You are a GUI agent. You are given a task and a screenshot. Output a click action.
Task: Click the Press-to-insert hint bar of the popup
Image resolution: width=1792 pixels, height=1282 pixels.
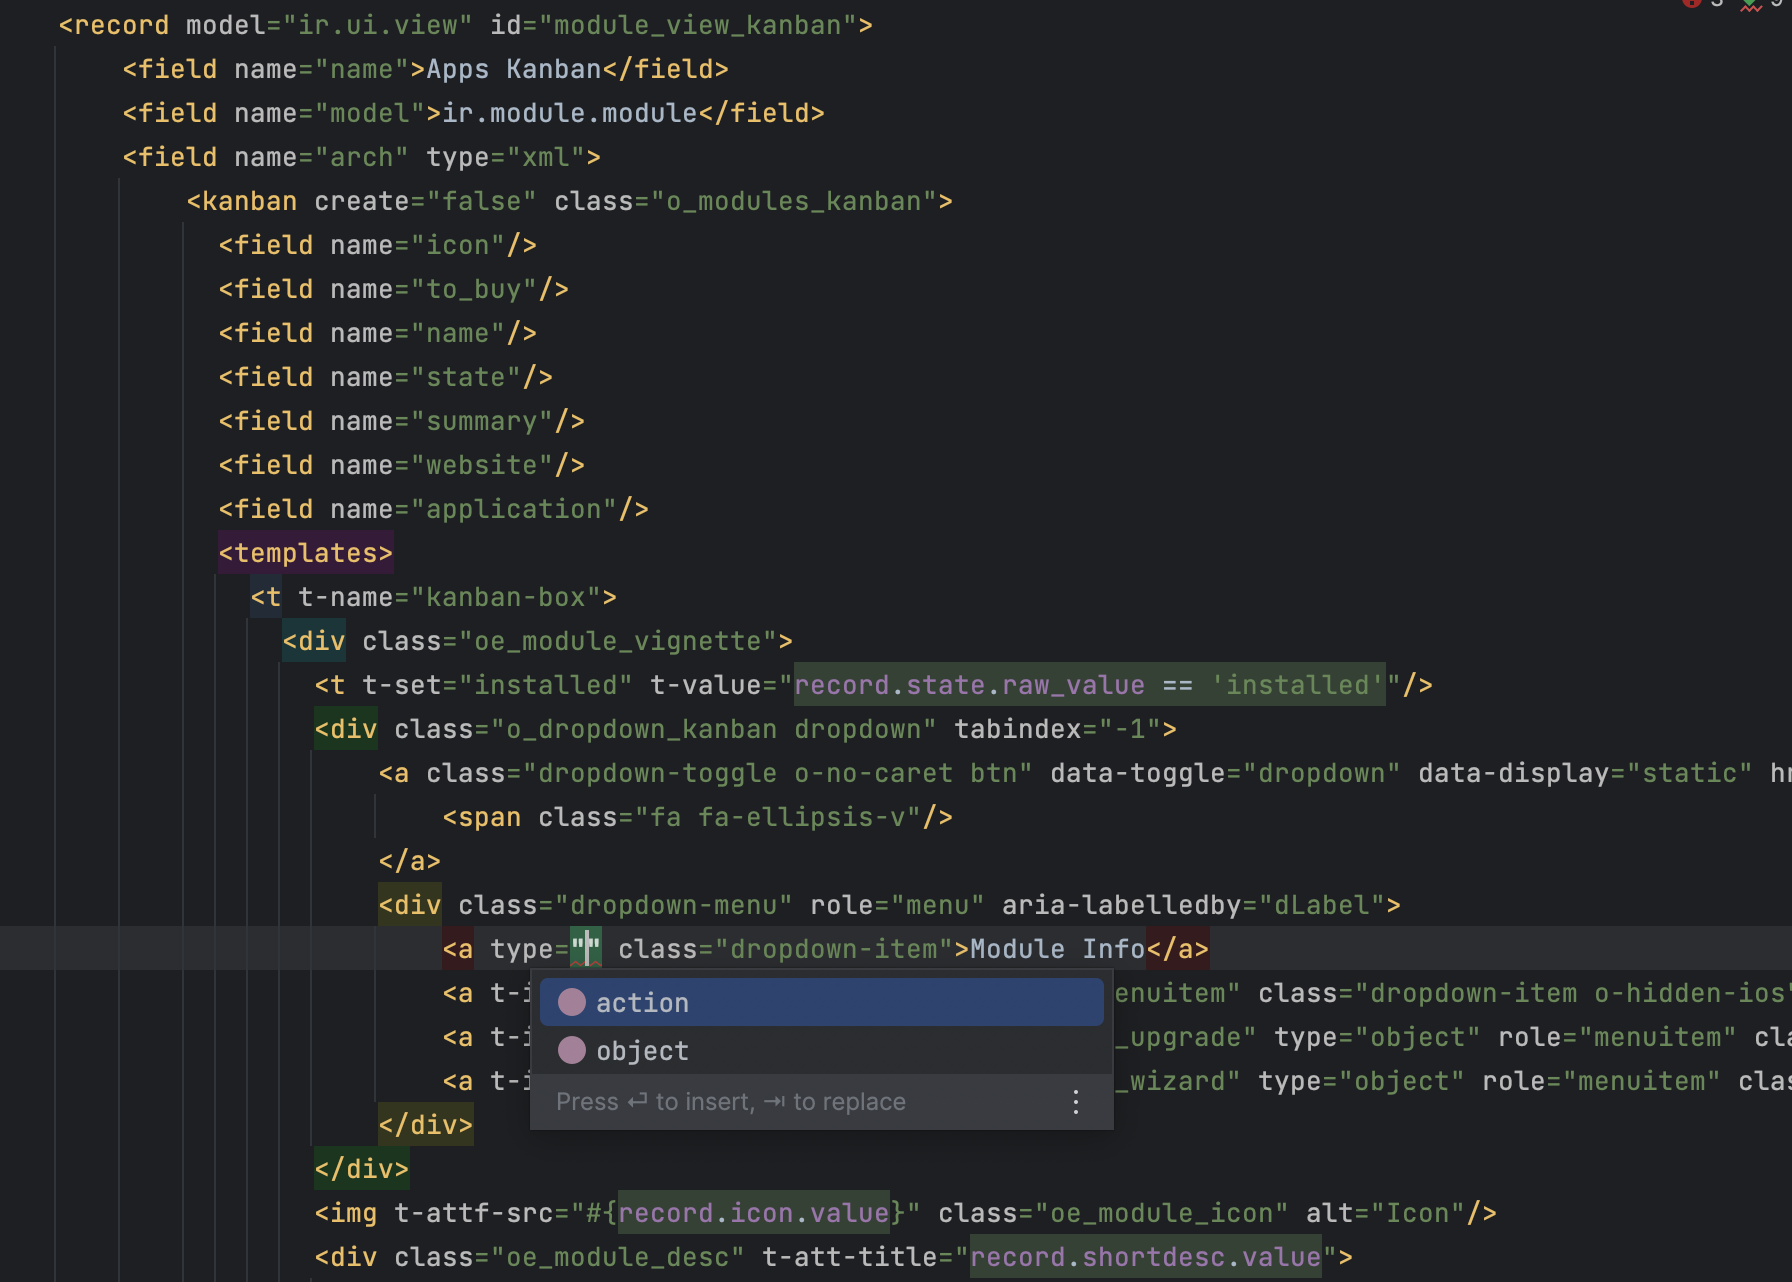click(730, 1101)
